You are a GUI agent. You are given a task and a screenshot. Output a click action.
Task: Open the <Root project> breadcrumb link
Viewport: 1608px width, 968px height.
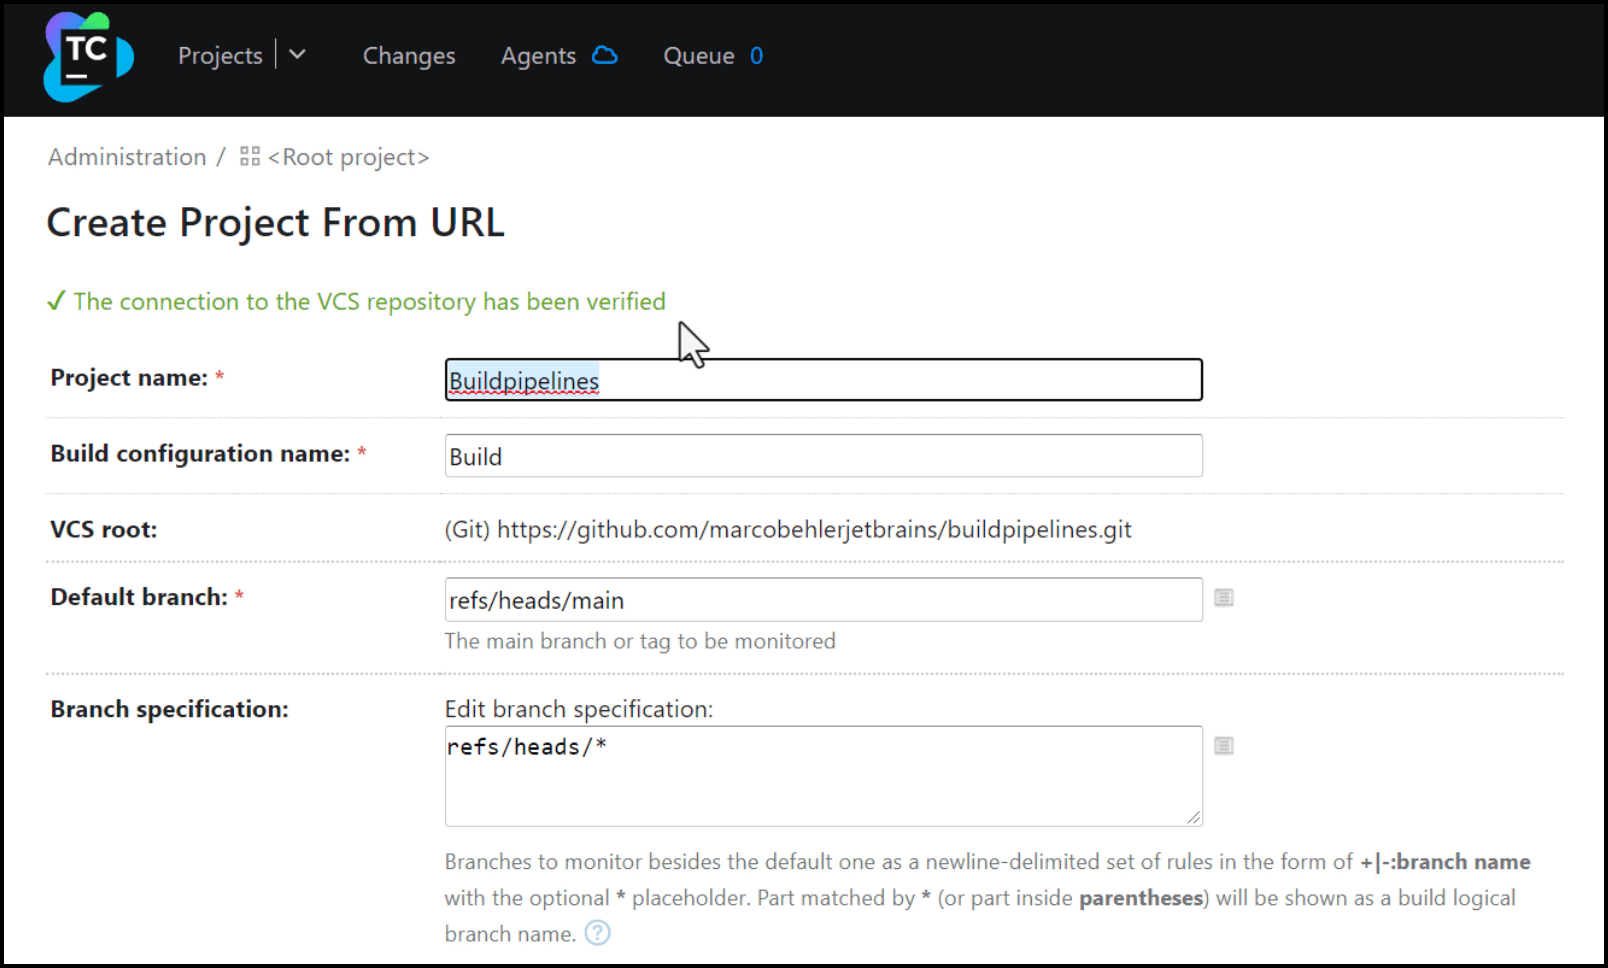[x=348, y=157]
